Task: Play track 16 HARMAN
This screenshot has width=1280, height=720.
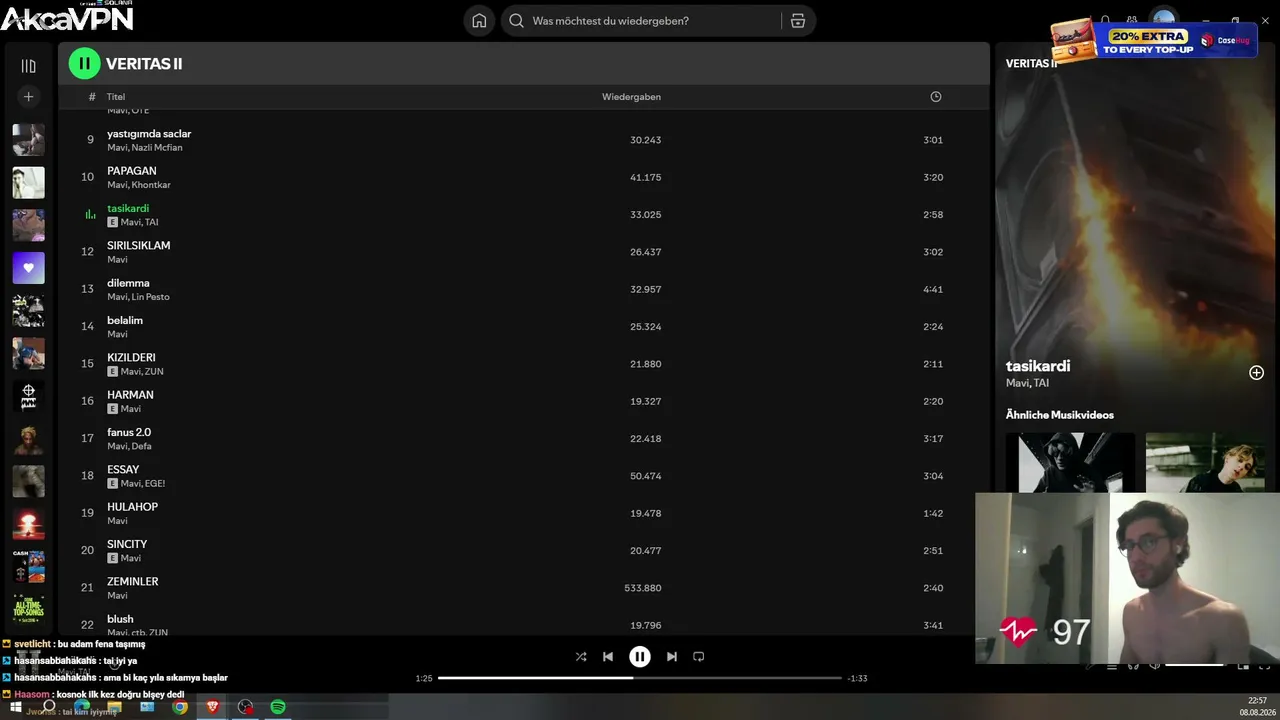Action: click(524, 401)
